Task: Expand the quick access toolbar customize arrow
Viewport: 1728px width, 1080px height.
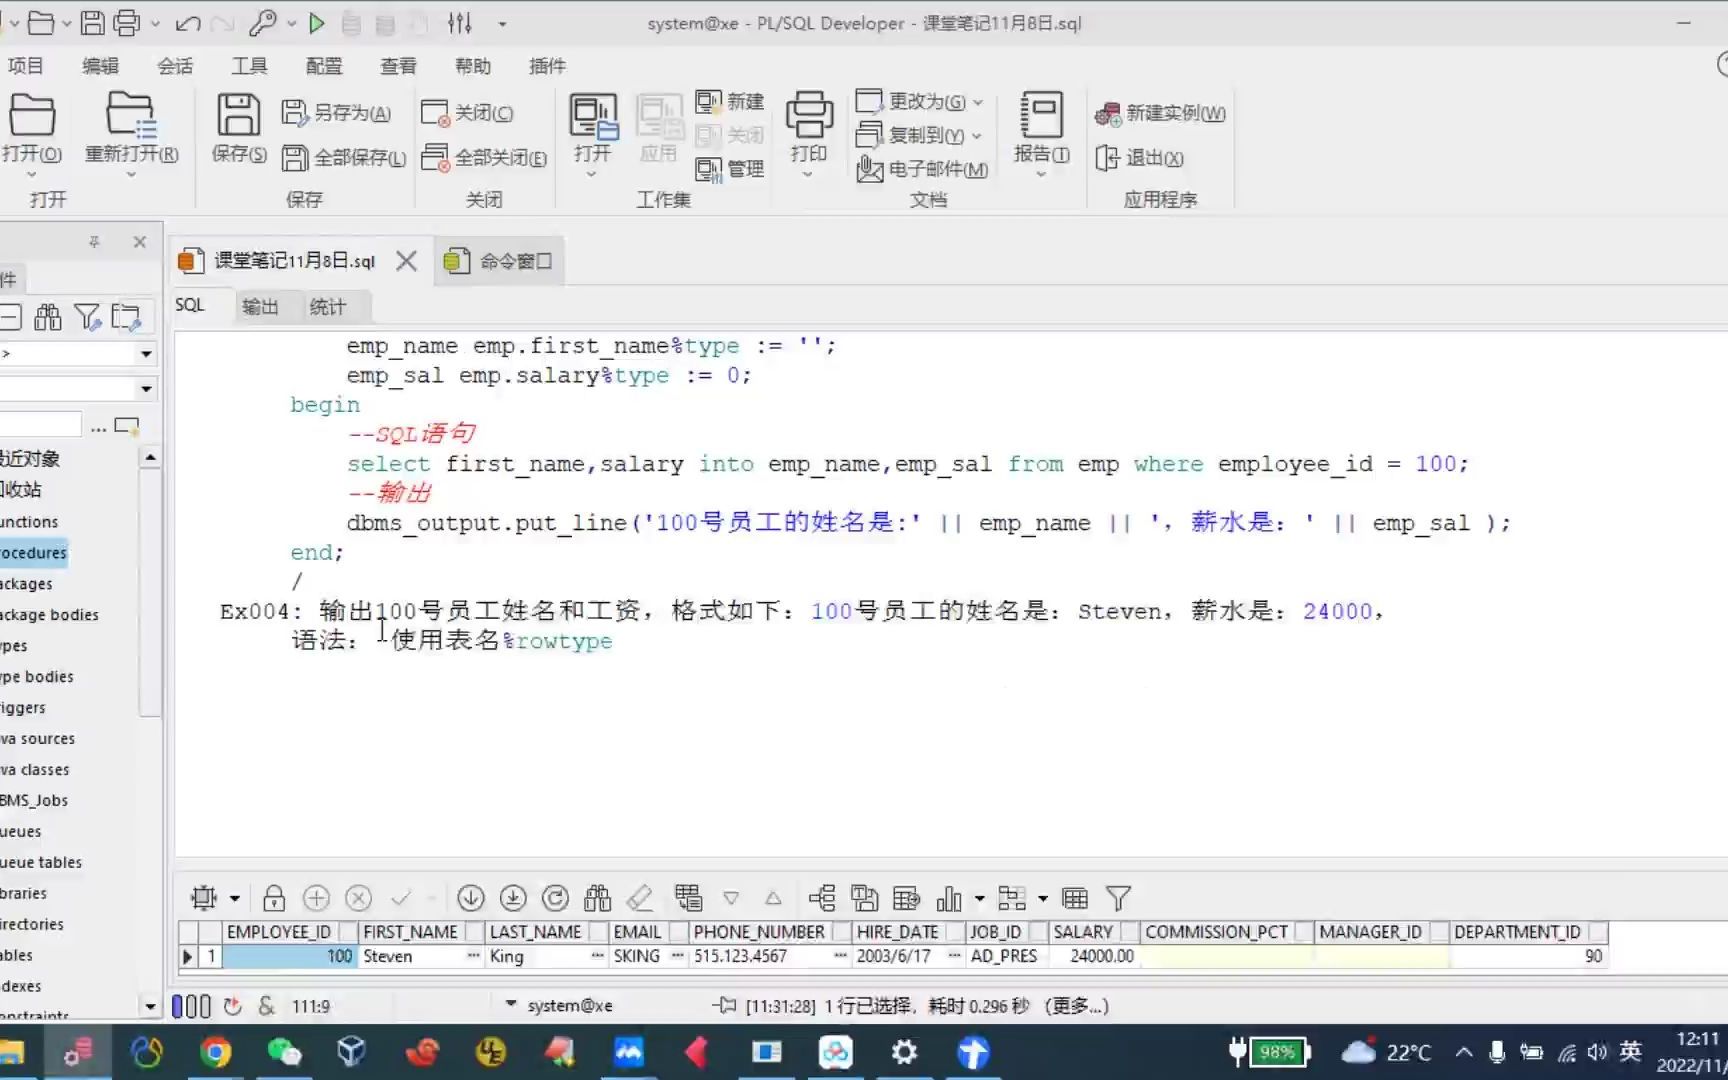Action: (x=502, y=23)
